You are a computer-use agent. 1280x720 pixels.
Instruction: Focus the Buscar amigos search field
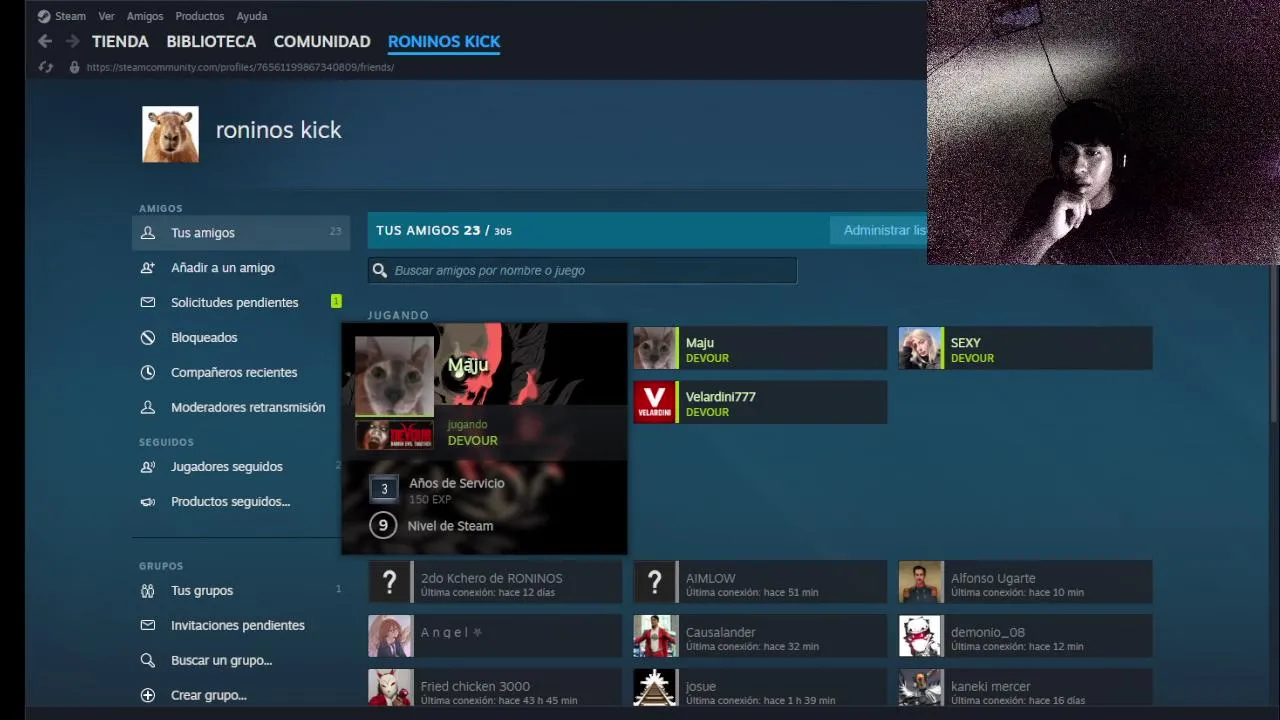point(582,270)
